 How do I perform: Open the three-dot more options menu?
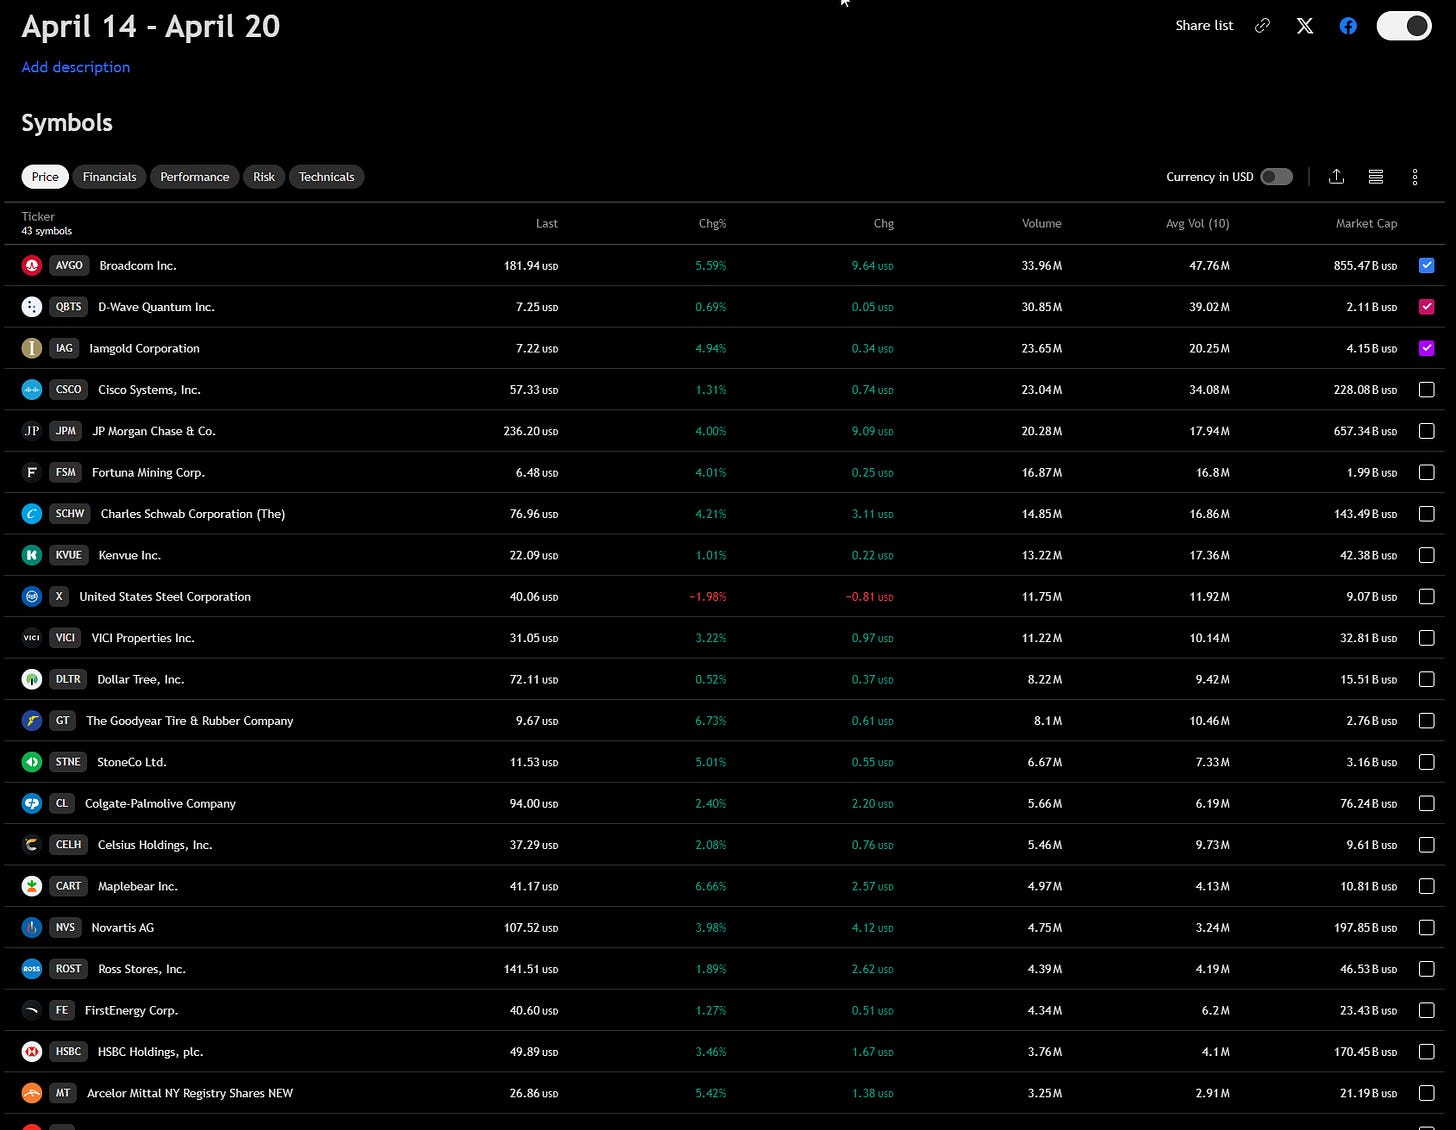[1414, 177]
